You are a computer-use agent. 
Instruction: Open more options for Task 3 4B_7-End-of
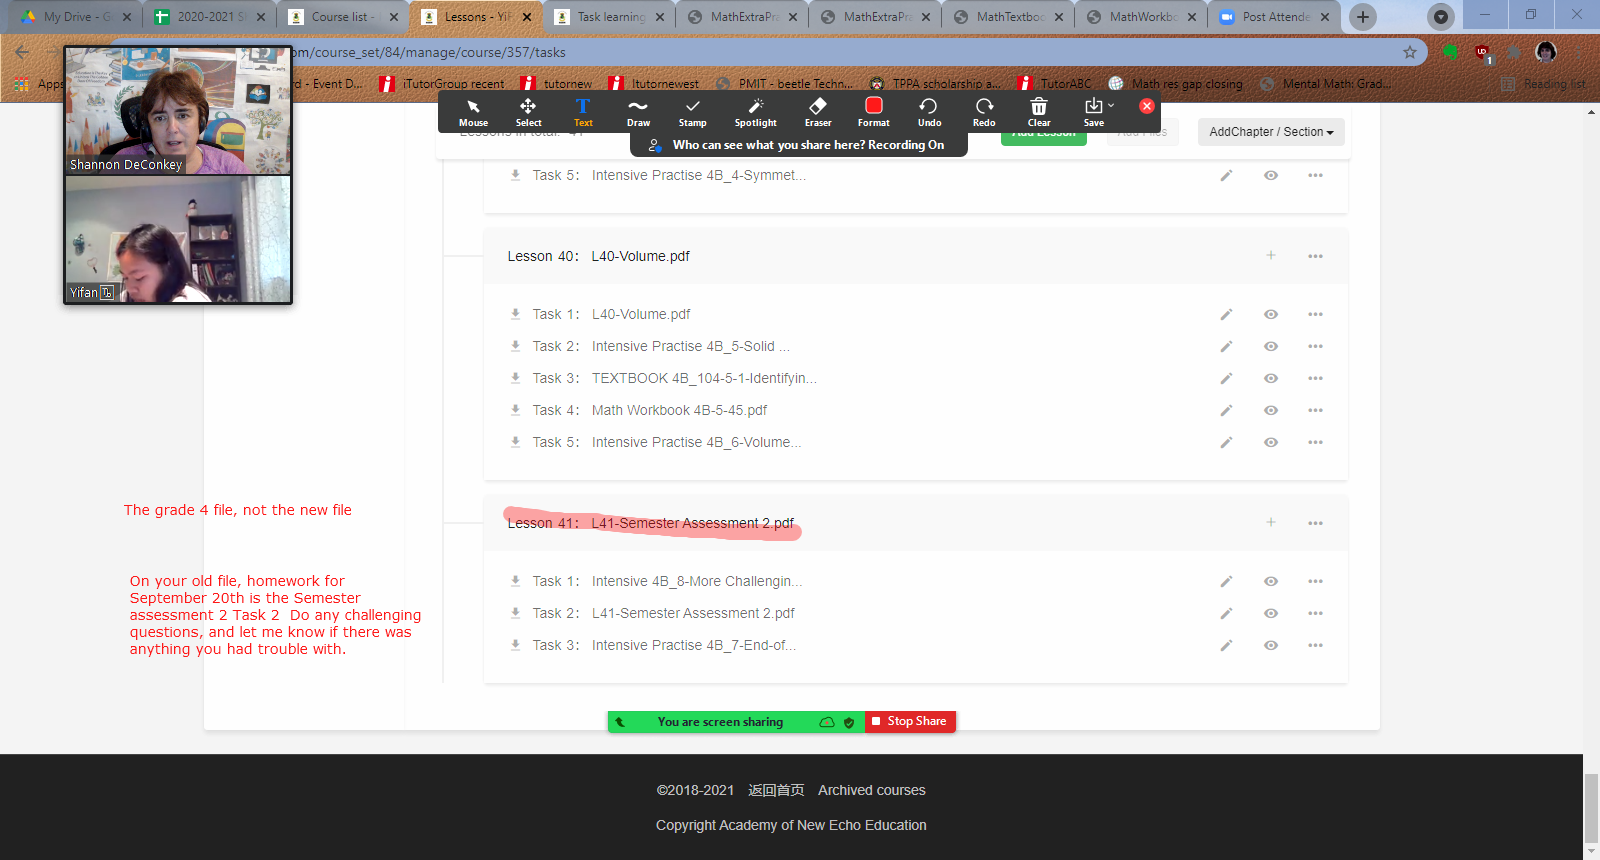1315,645
